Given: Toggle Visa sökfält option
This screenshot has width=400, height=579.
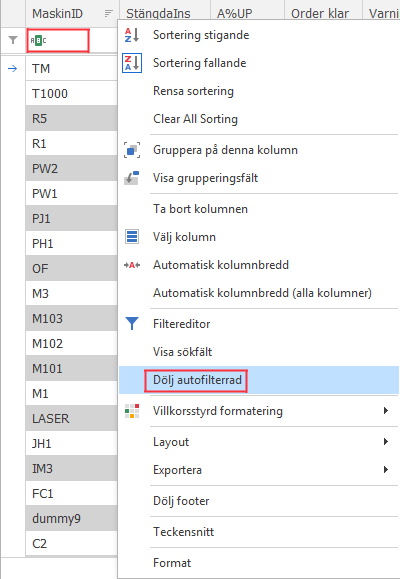Looking at the screenshot, I should pos(259,352).
